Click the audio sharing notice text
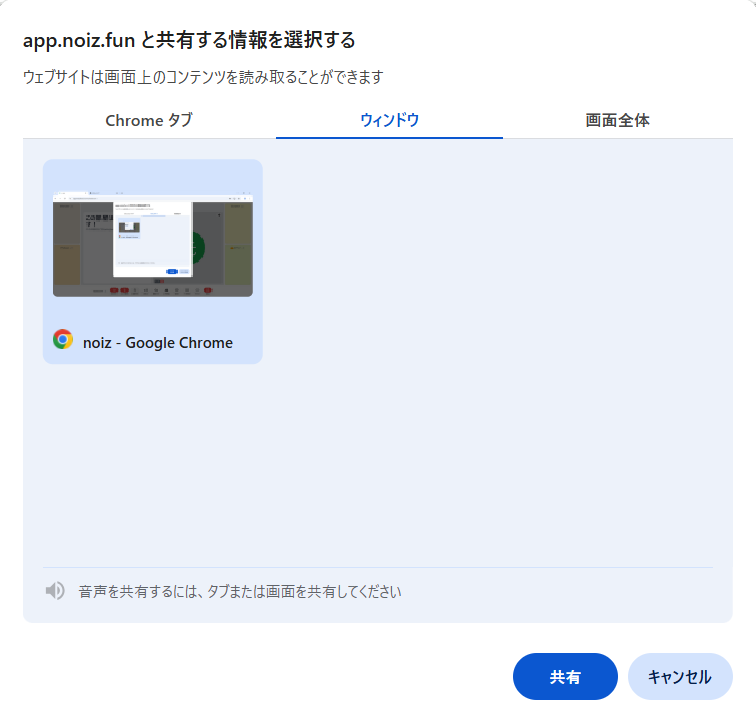Image resolution: width=756 pixels, height=717 pixels. [x=240, y=591]
